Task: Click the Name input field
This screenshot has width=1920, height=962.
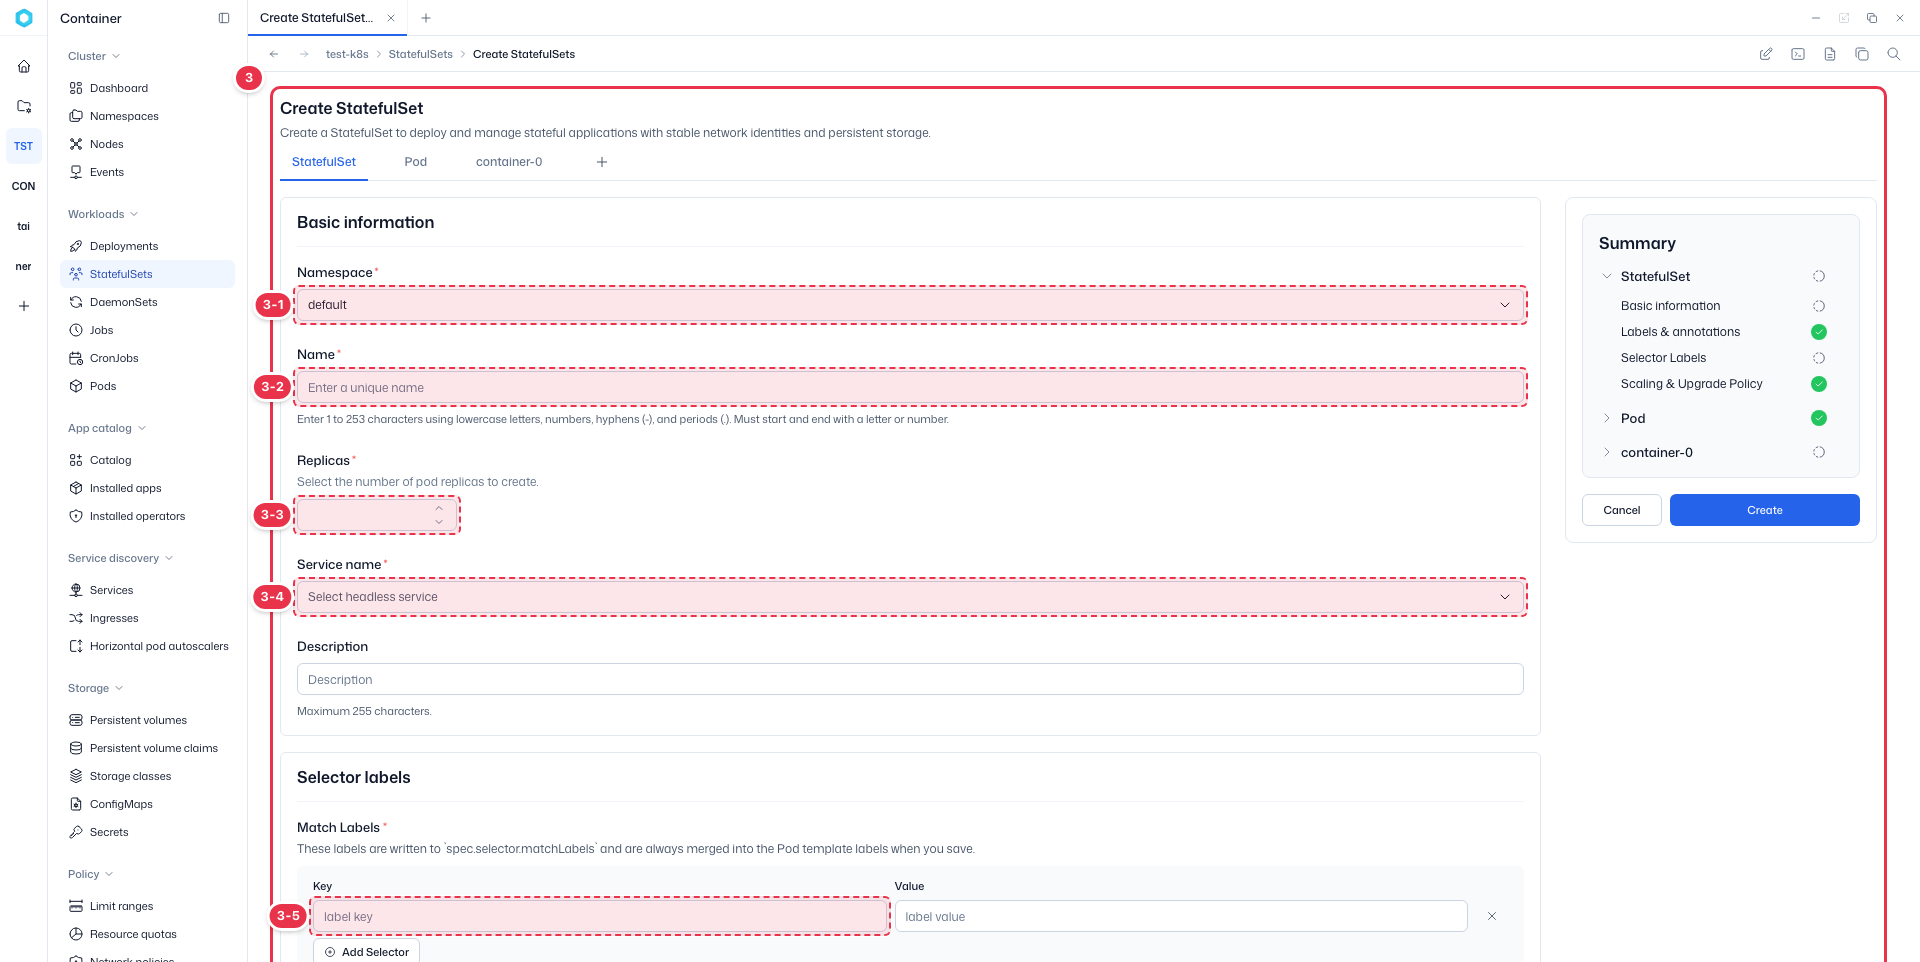Action: (x=910, y=387)
